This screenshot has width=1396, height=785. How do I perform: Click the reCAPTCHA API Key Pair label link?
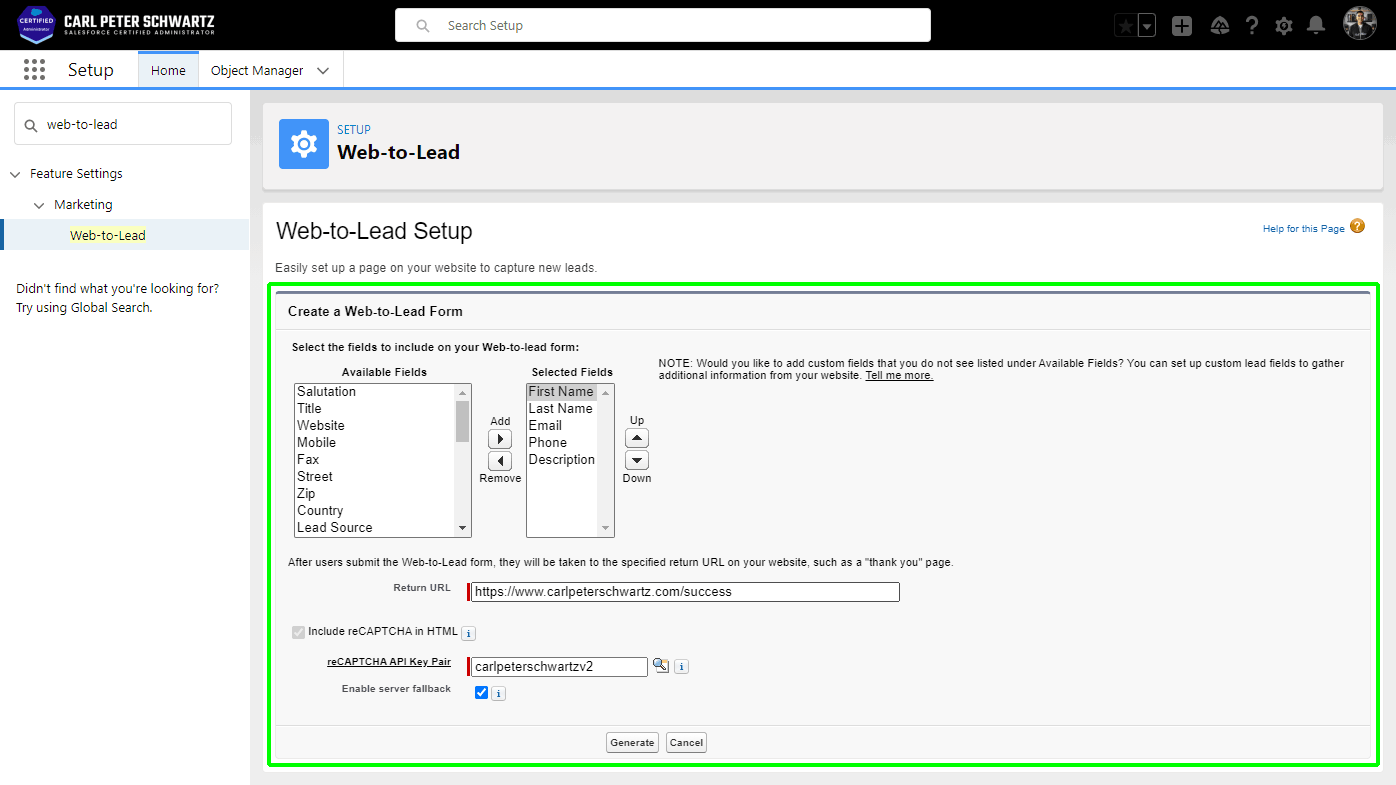click(389, 662)
